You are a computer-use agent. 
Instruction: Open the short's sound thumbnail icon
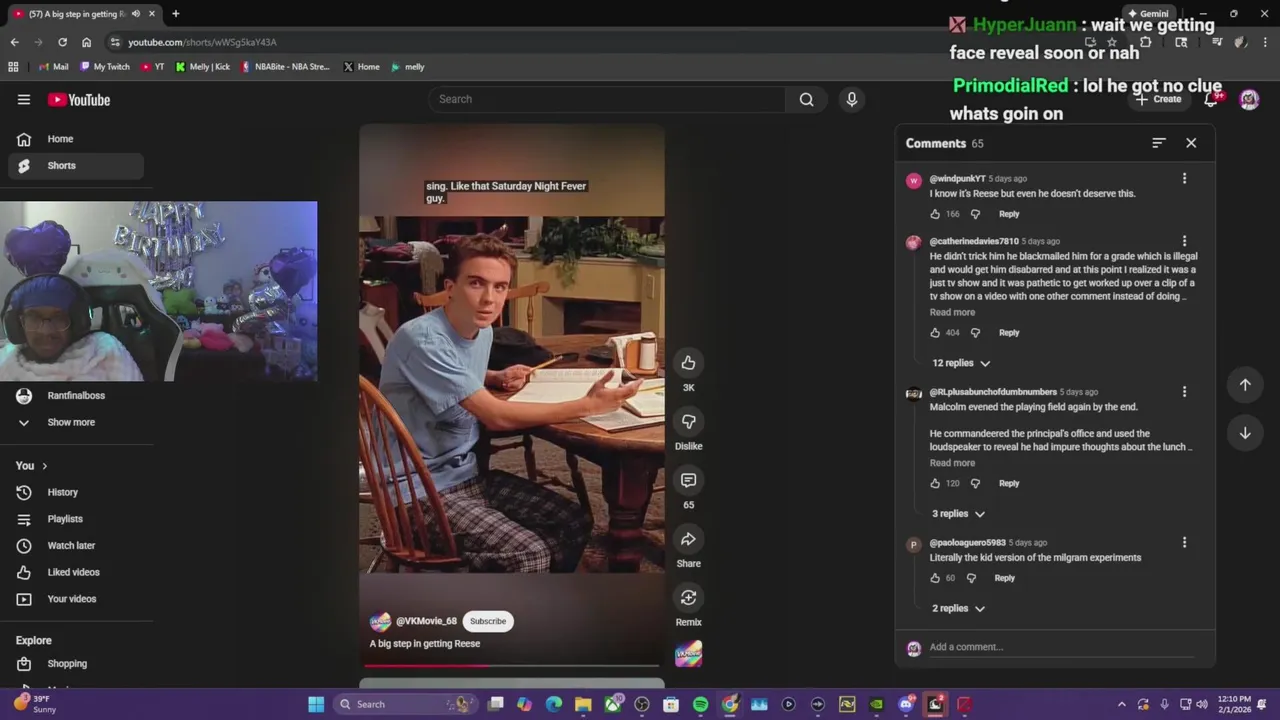pos(688,654)
